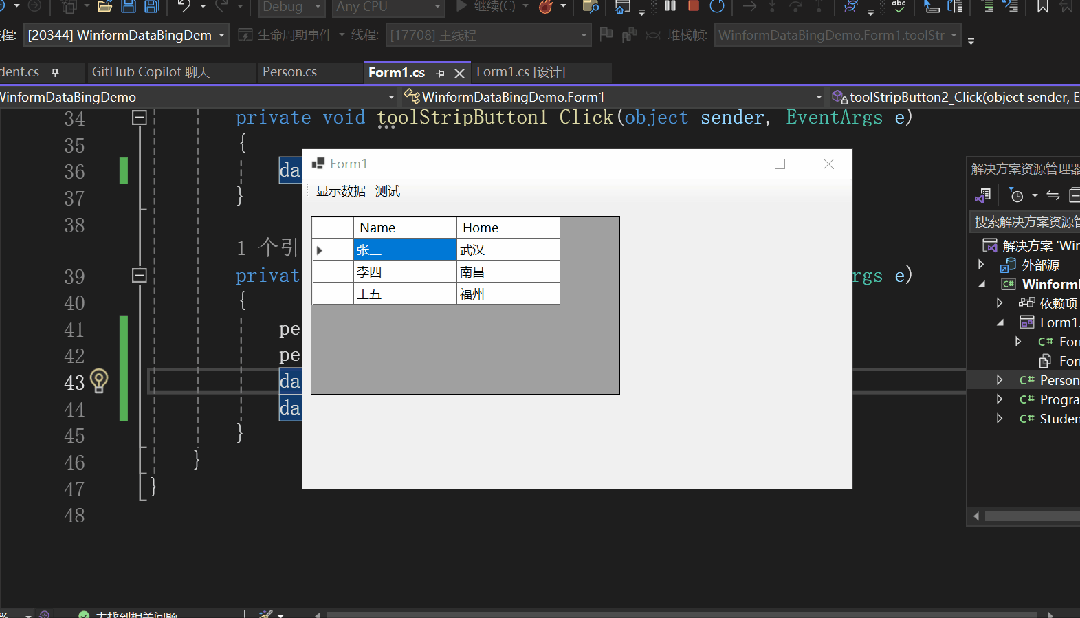Select the 南昌 cell in the data grid
The width and height of the screenshot is (1080, 618).
508,272
